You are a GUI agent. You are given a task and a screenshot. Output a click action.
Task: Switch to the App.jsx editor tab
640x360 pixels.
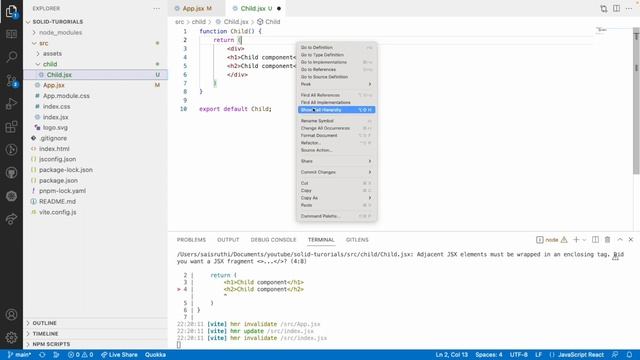click(196, 9)
